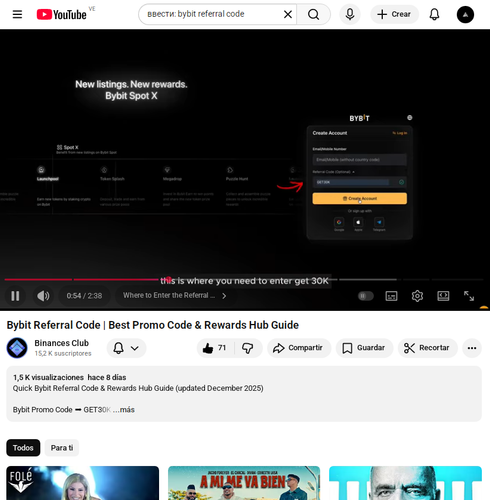This screenshot has width=490, height=500.
Task: Start voice search with the microphone
Action: click(350, 14)
